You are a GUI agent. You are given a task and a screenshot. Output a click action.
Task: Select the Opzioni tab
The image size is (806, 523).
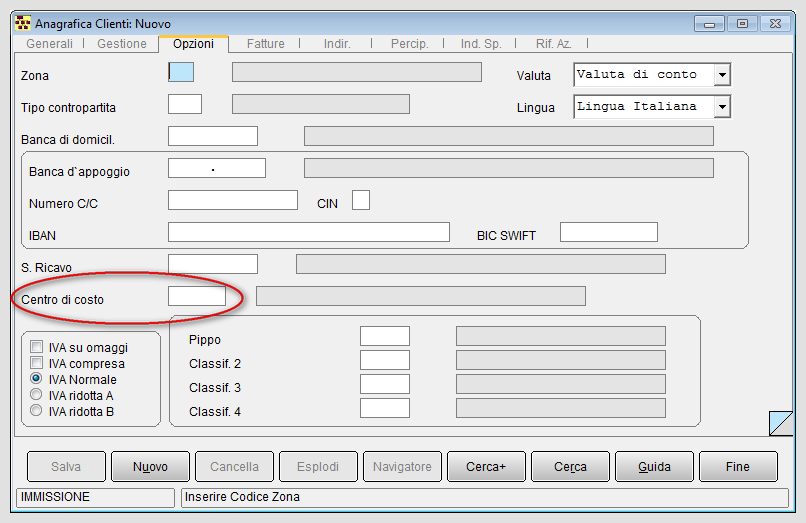click(x=193, y=44)
